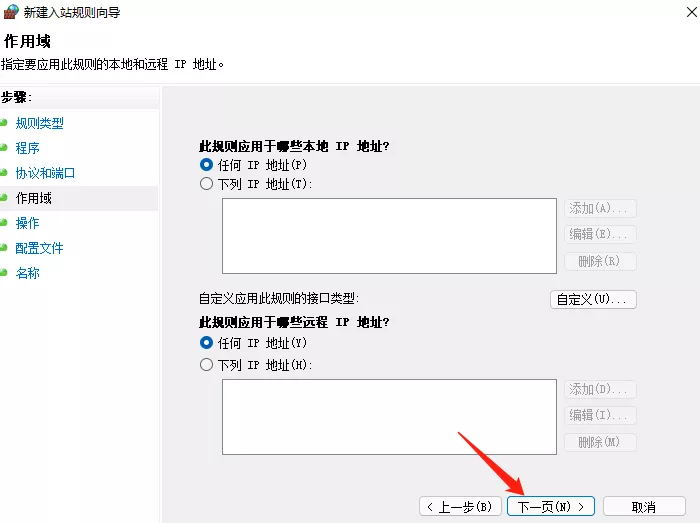The height and width of the screenshot is (523, 700).
Task: Click the local IP address list box
Action: pyautogui.click(x=389, y=235)
